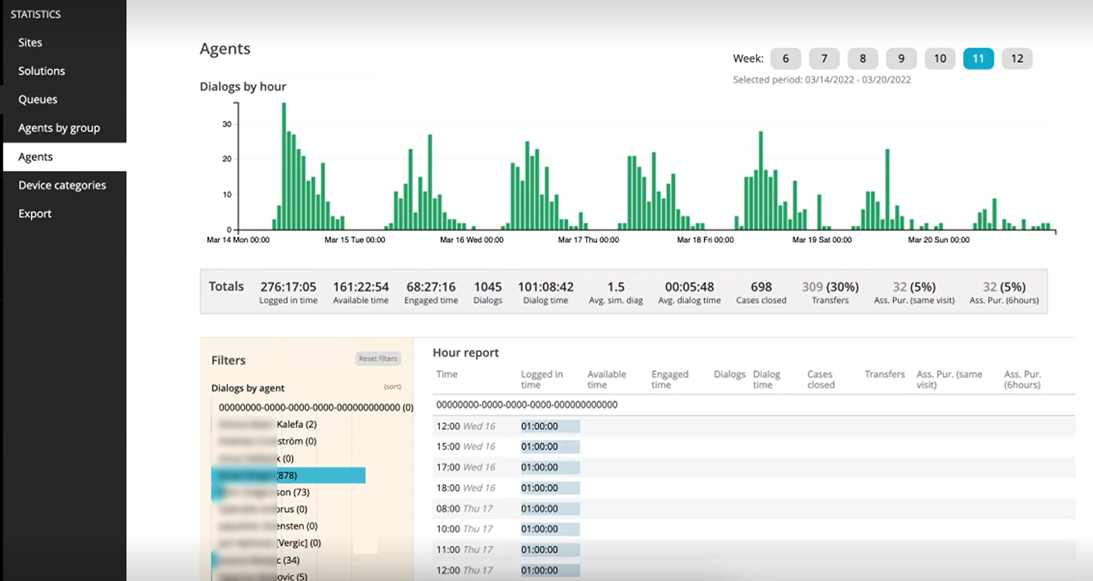1093x581 pixels.
Task: Click the Logged in time column header
Action: 541,379
